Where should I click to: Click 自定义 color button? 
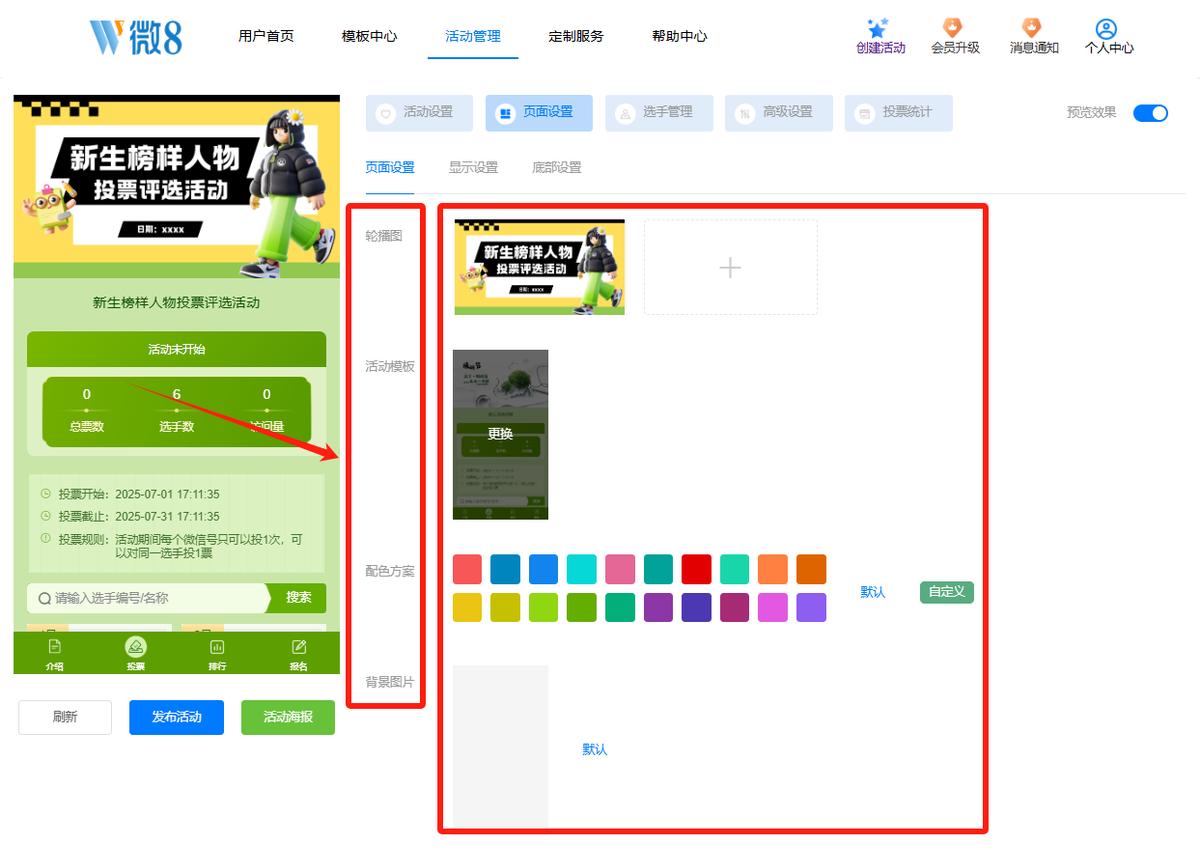pyautogui.click(x=946, y=591)
